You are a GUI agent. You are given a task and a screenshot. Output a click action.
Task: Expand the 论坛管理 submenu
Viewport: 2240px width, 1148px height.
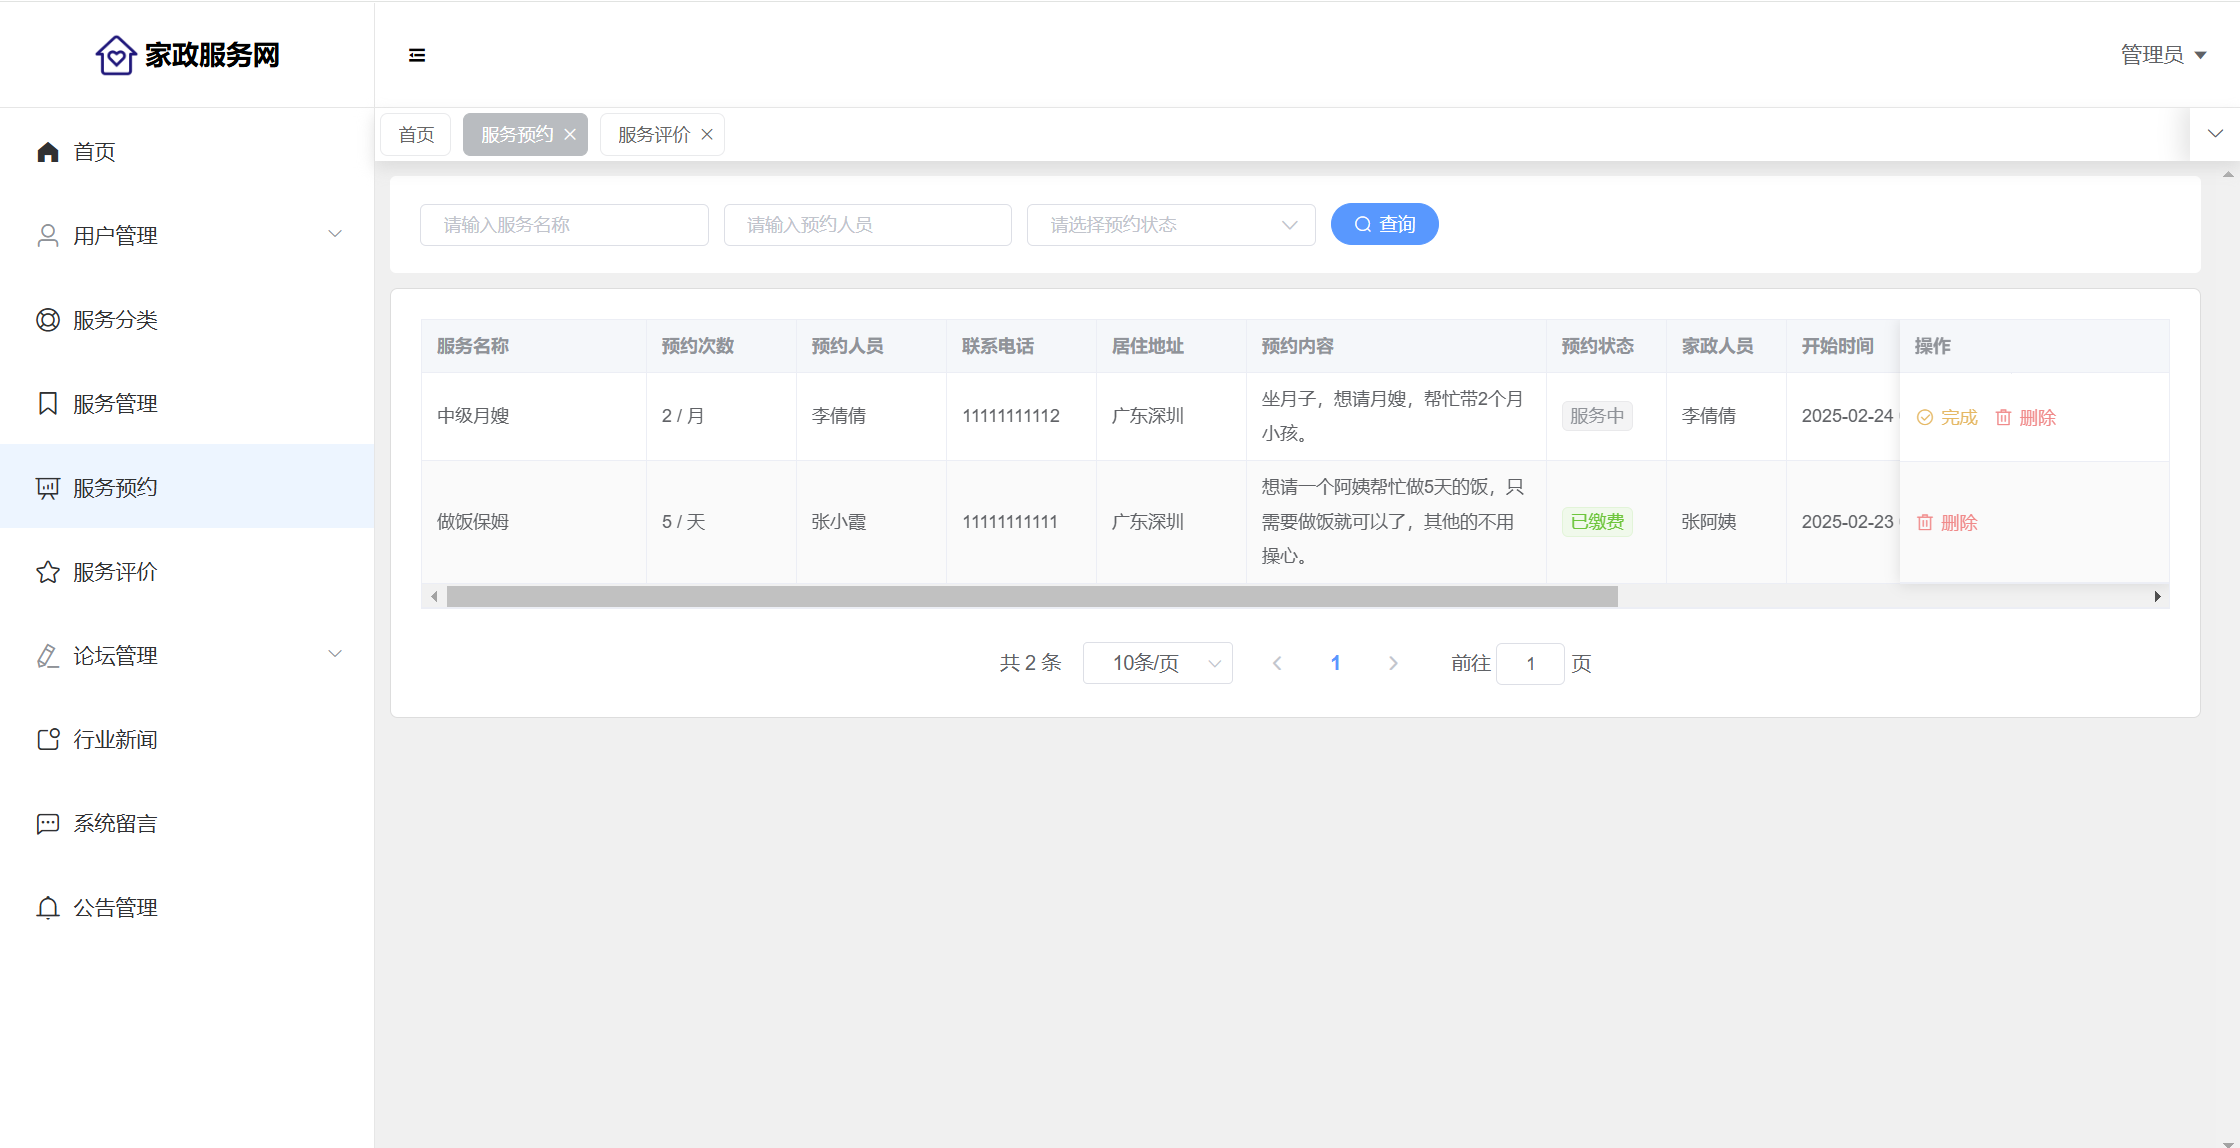(x=335, y=655)
